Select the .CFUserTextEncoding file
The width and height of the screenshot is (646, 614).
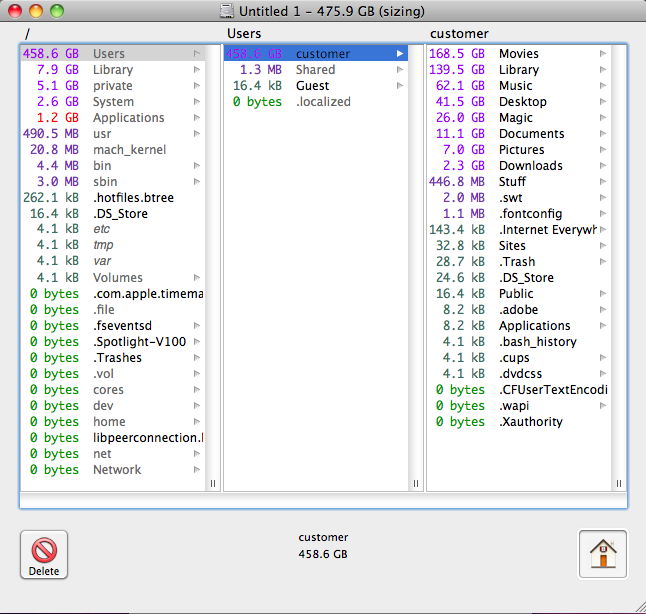(x=519, y=389)
